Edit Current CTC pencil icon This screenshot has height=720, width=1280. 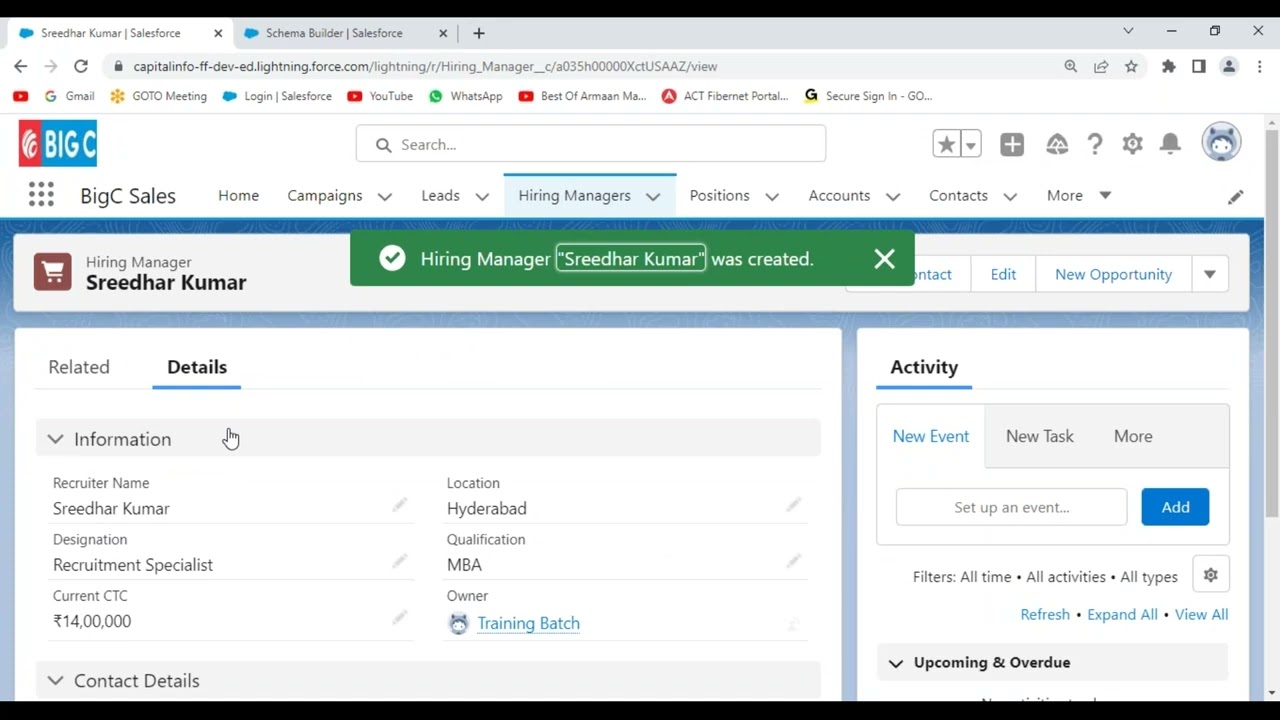(x=399, y=617)
